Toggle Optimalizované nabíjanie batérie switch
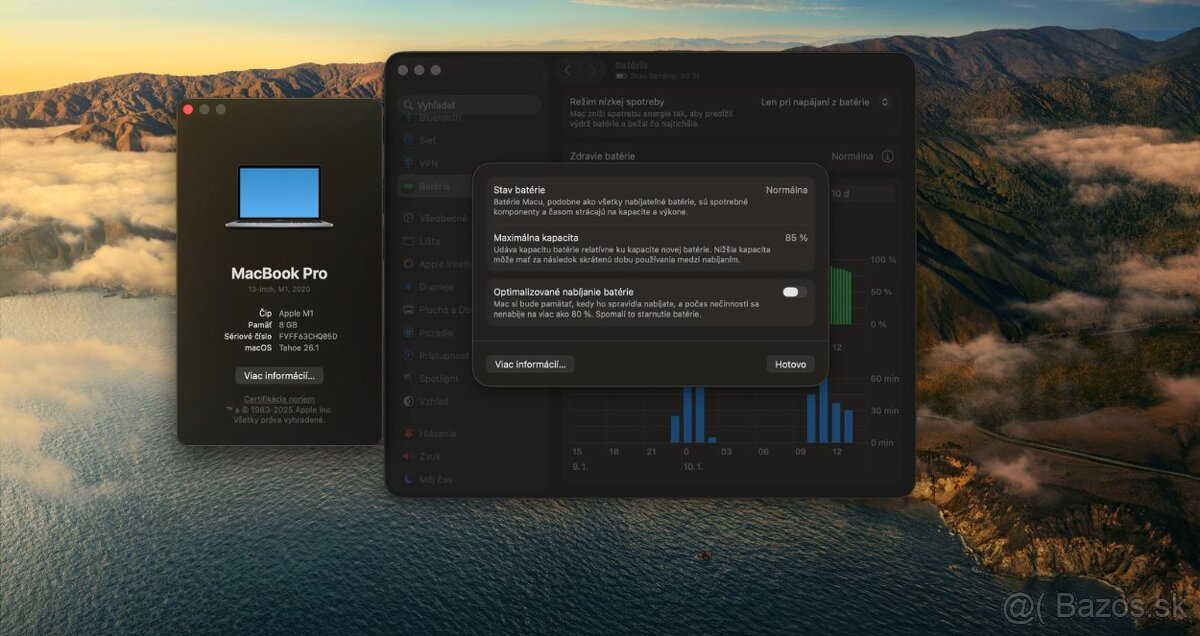Viewport: 1200px width, 636px height. click(x=794, y=292)
